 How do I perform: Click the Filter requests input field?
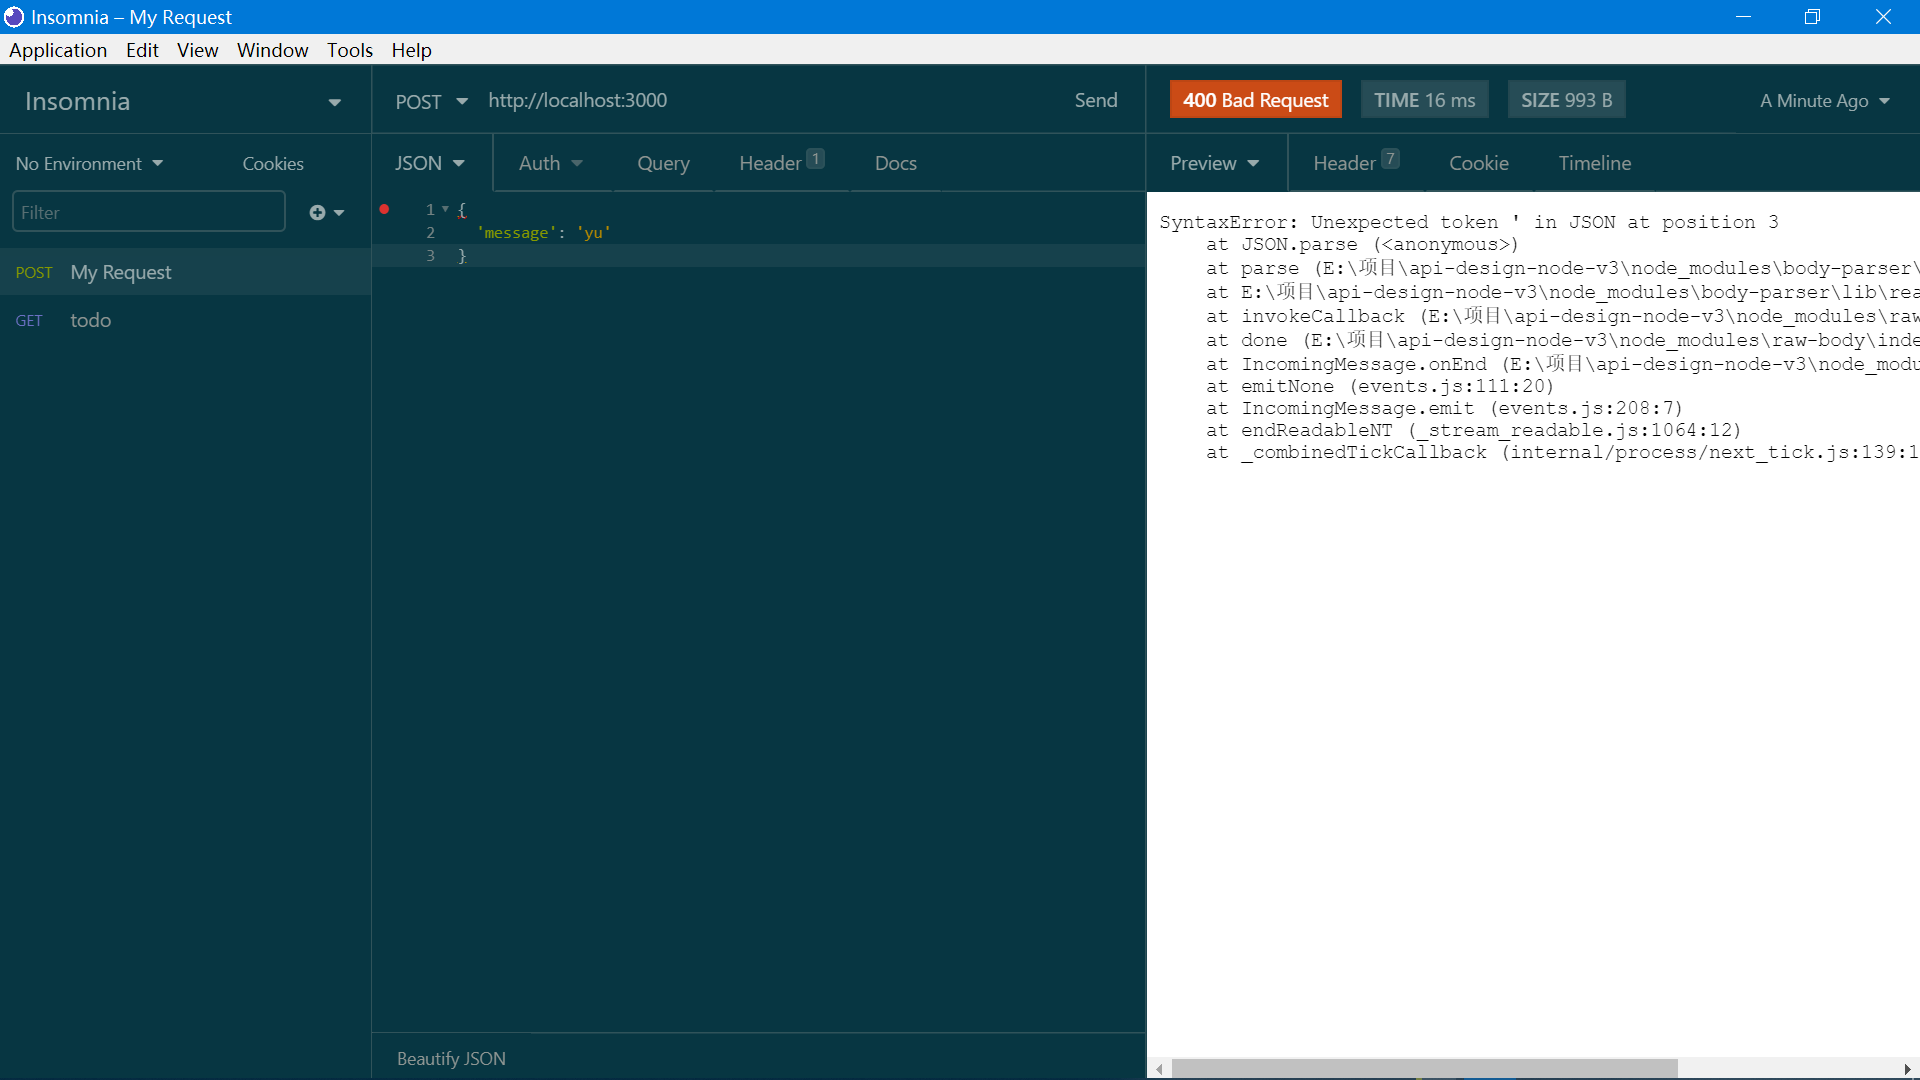[148, 212]
